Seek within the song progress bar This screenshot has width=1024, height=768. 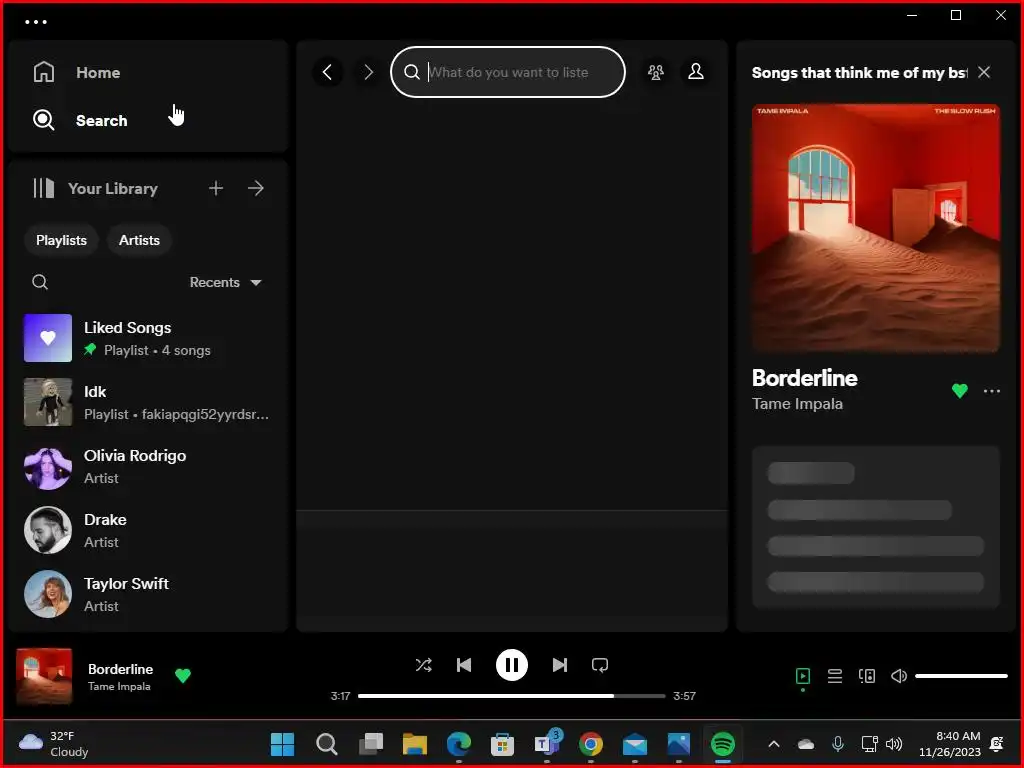pos(511,696)
